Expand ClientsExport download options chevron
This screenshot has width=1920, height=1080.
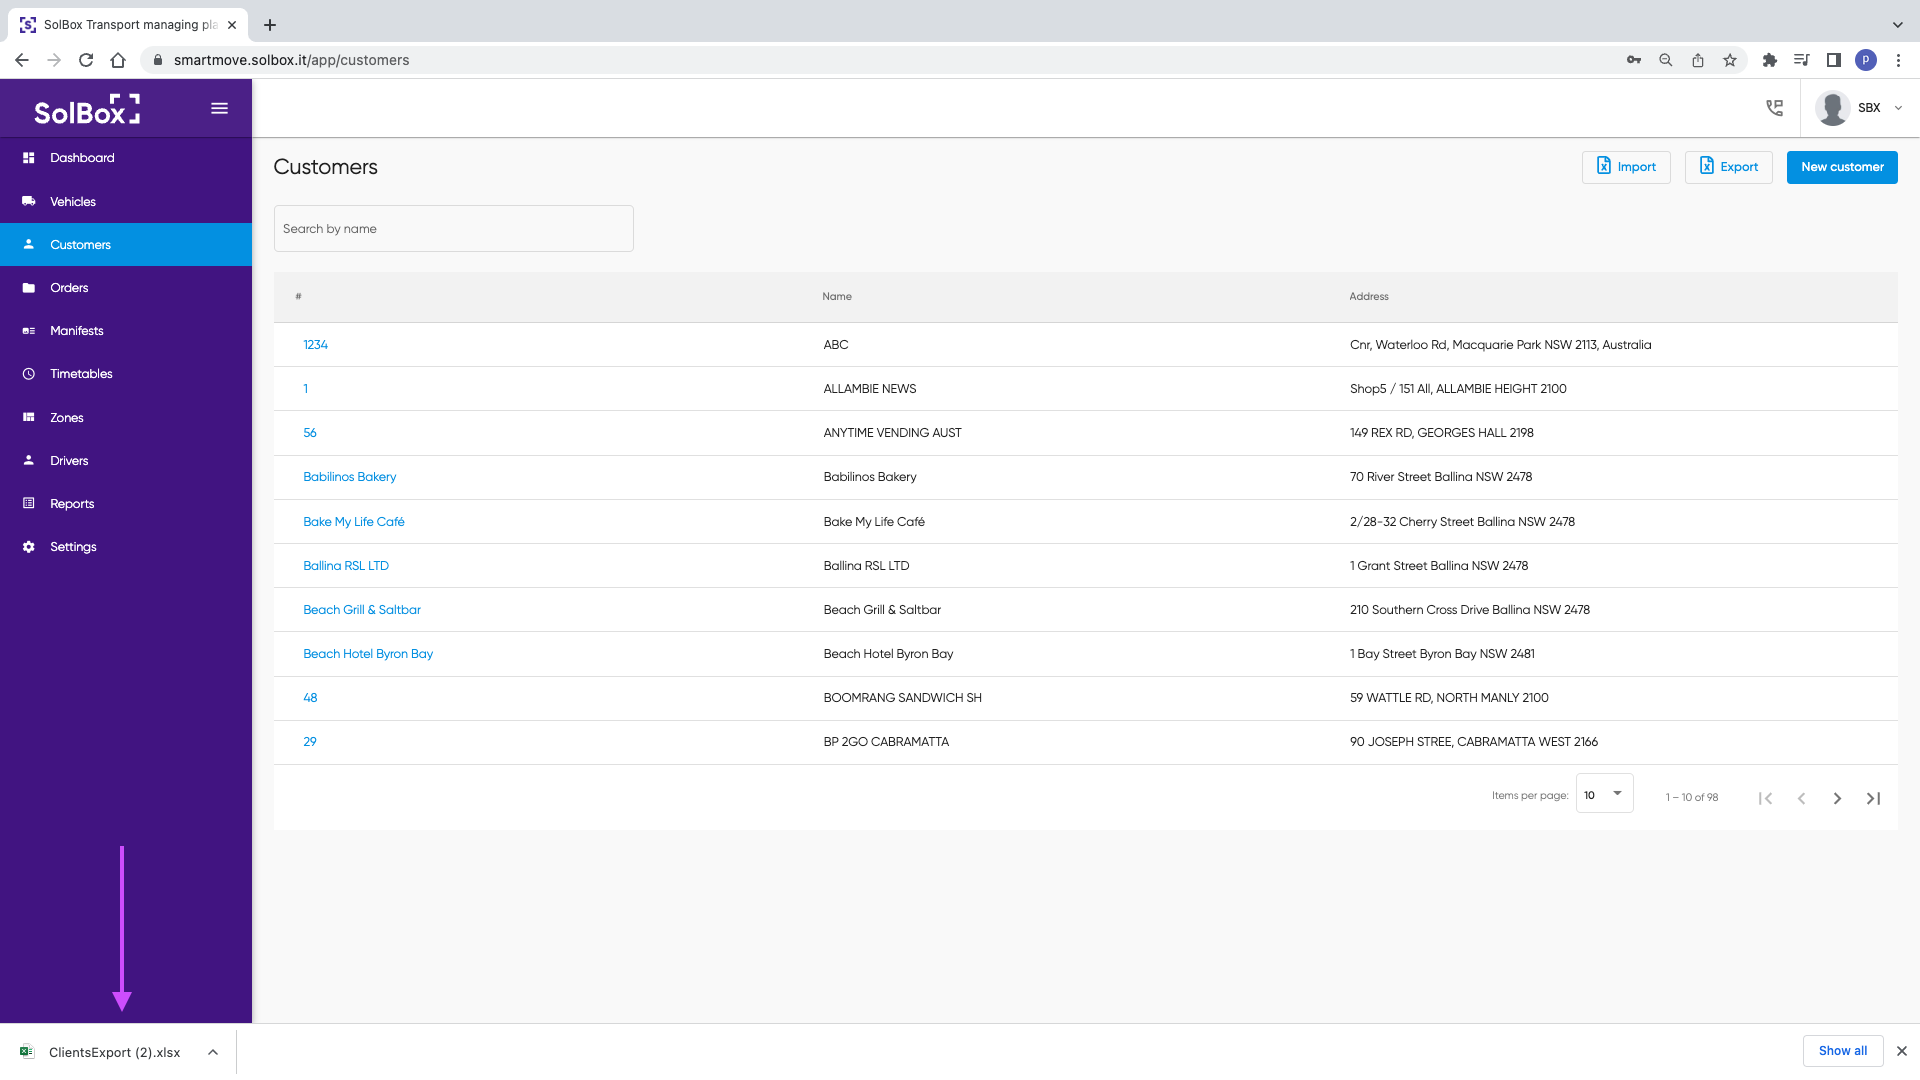[x=213, y=1052]
